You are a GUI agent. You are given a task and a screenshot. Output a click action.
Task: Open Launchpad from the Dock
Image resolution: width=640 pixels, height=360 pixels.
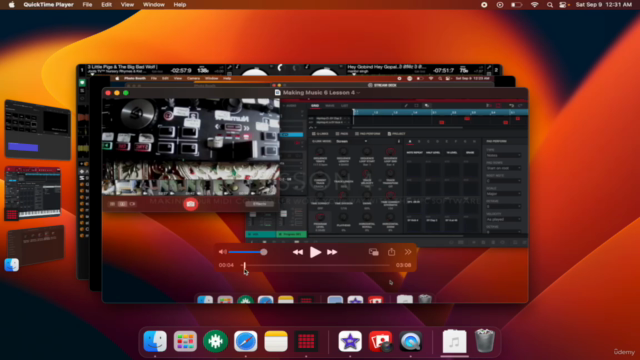pos(185,341)
